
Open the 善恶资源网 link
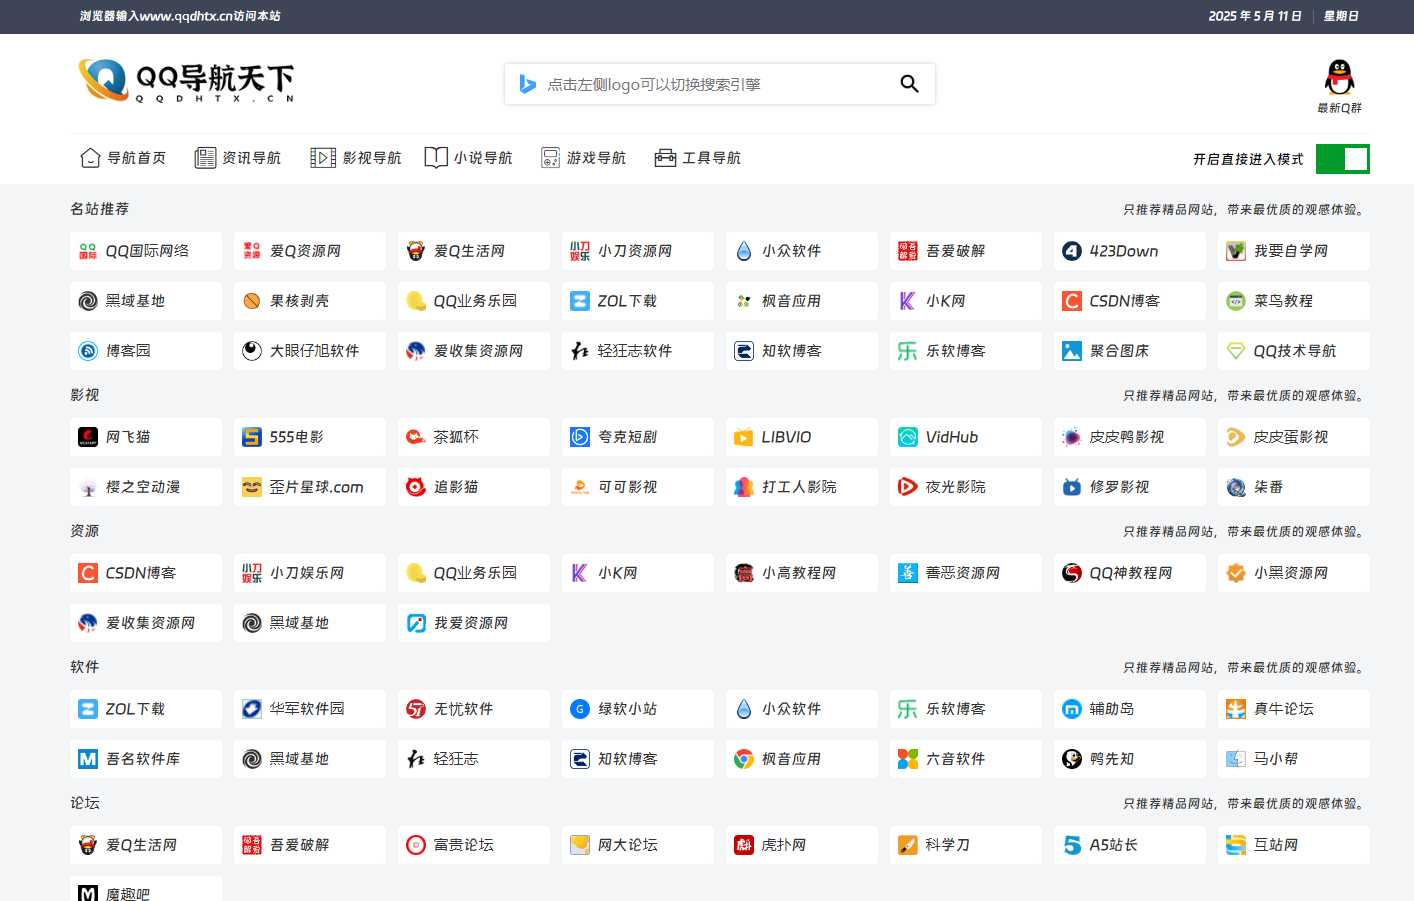click(966, 573)
